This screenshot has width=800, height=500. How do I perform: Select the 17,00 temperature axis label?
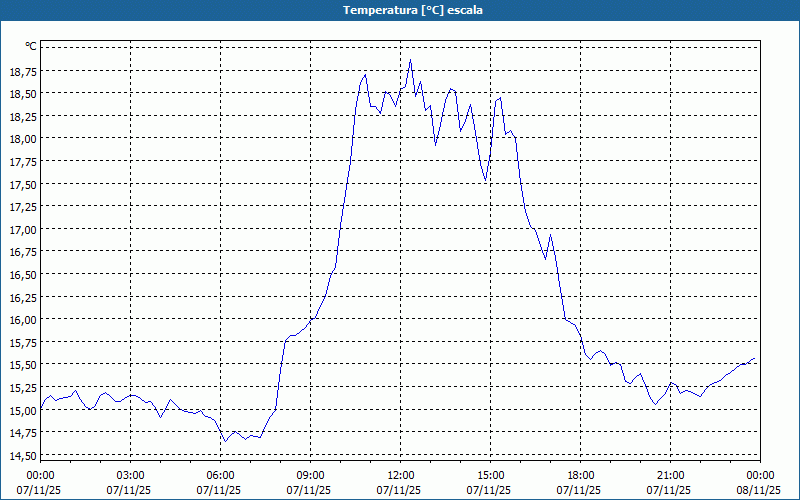tap(23, 230)
